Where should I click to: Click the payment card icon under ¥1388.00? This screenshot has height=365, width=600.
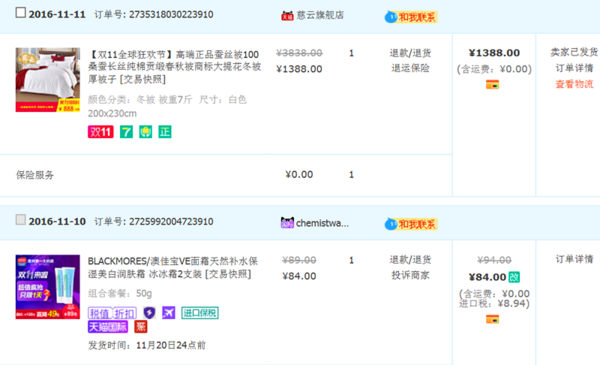(x=492, y=85)
